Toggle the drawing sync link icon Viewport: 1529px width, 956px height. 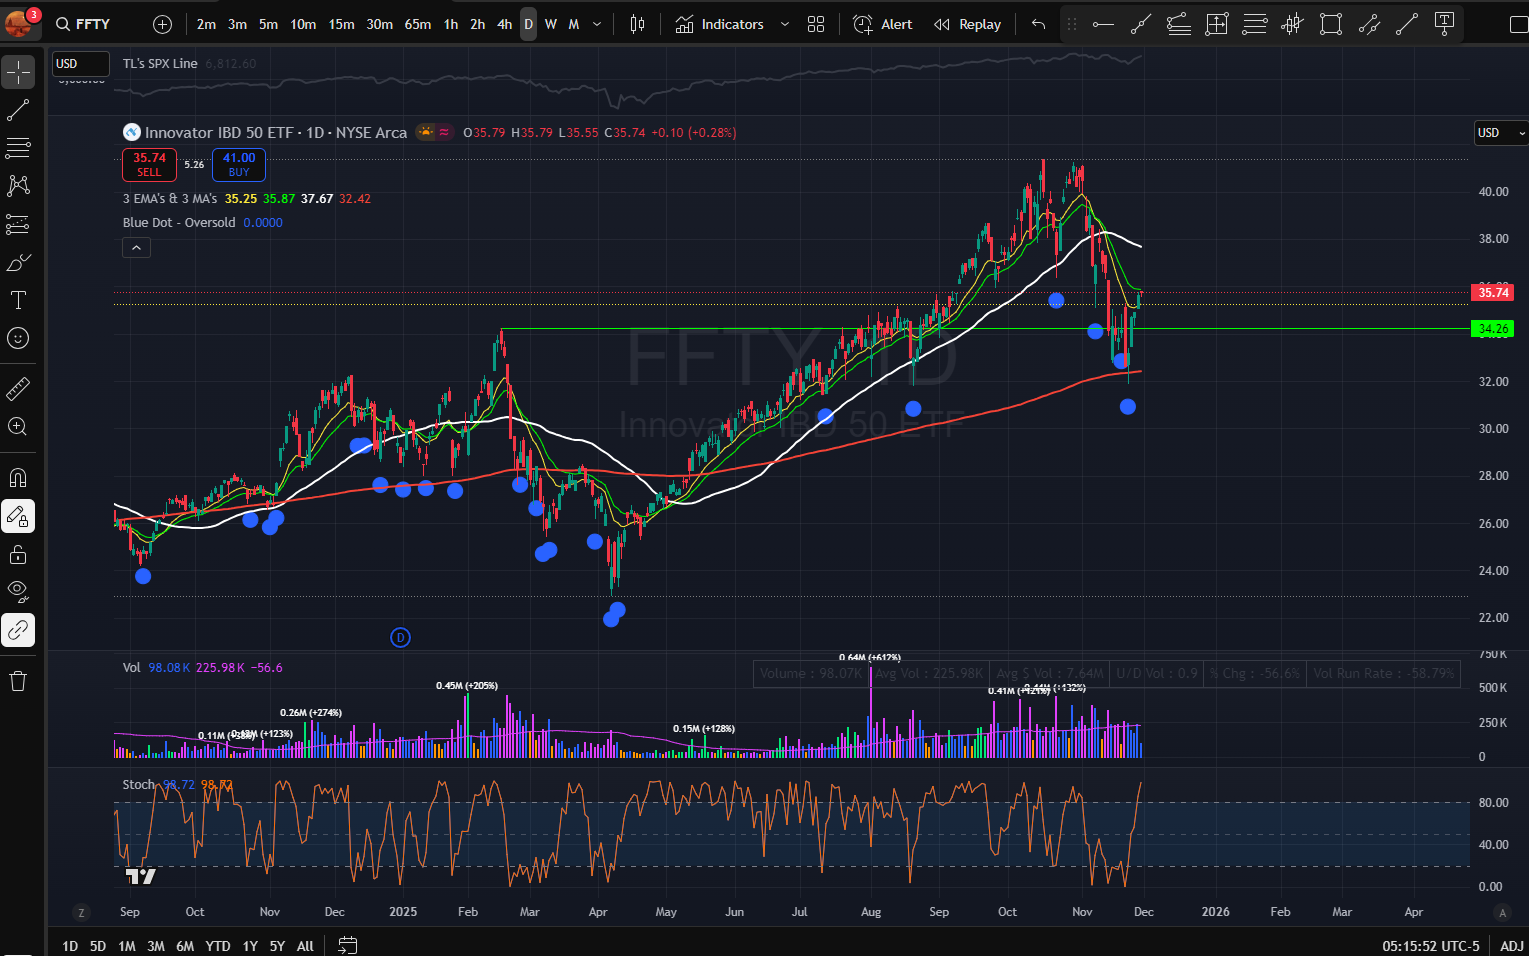tap(18, 630)
